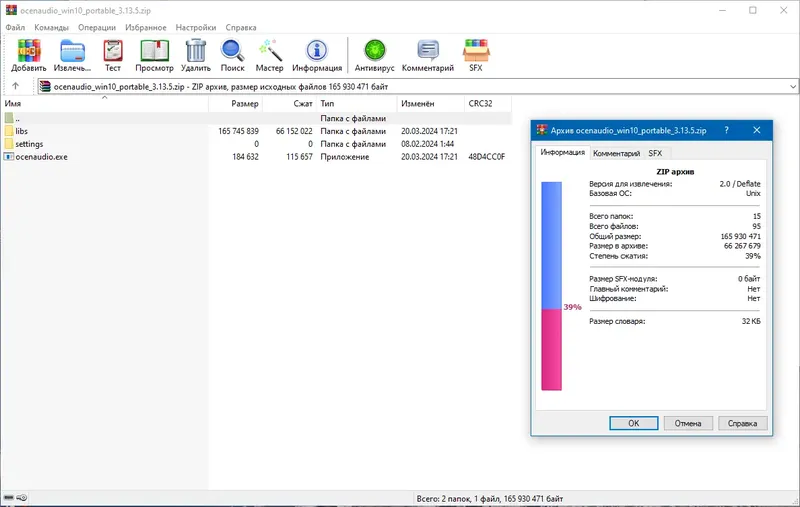Viewport: 800px width, 507px height.
Task: Click the Извлечь (Extract) toolbar icon
Action: (x=72, y=55)
